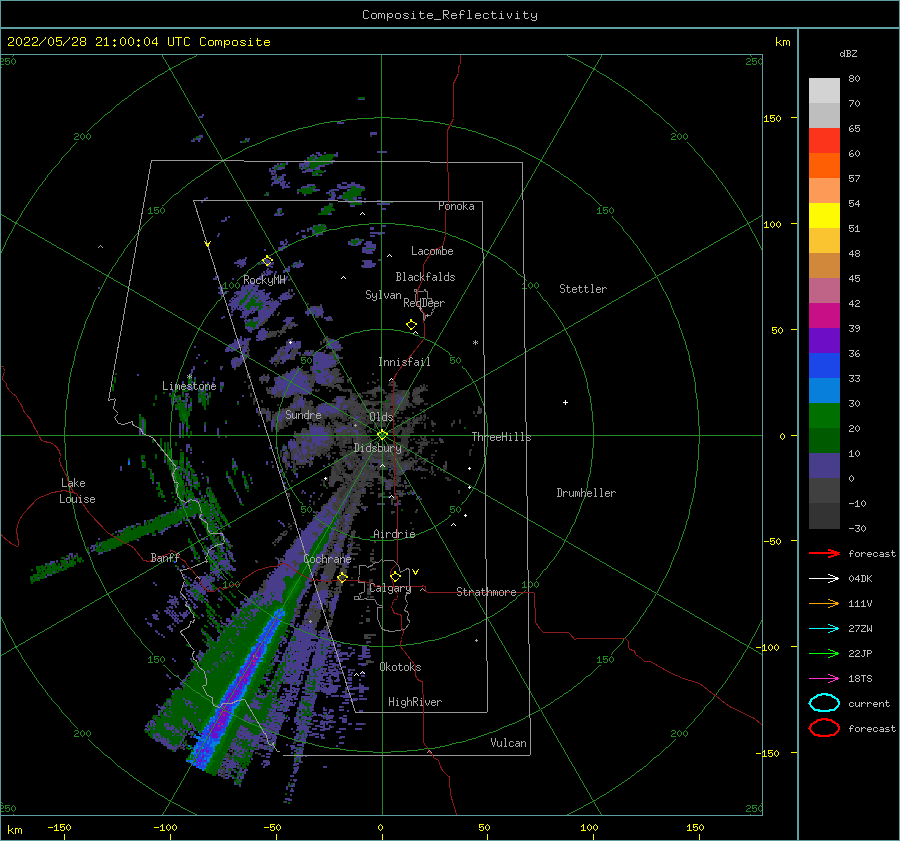Select the orange 111V arrow legend icon
900x841 pixels.
(x=824, y=603)
